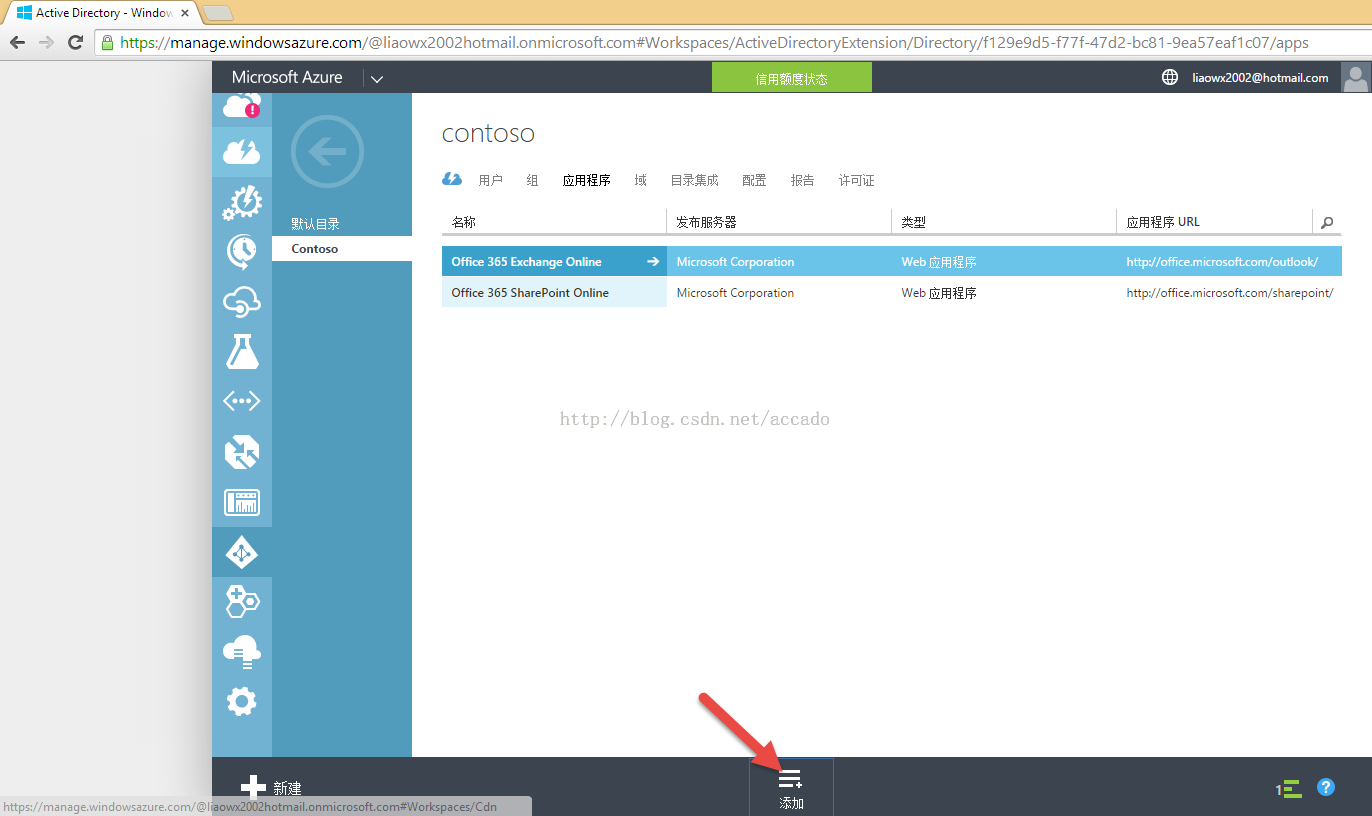Open the clock scheduler sidebar icon
This screenshot has width=1372, height=816.
click(x=241, y=251)
